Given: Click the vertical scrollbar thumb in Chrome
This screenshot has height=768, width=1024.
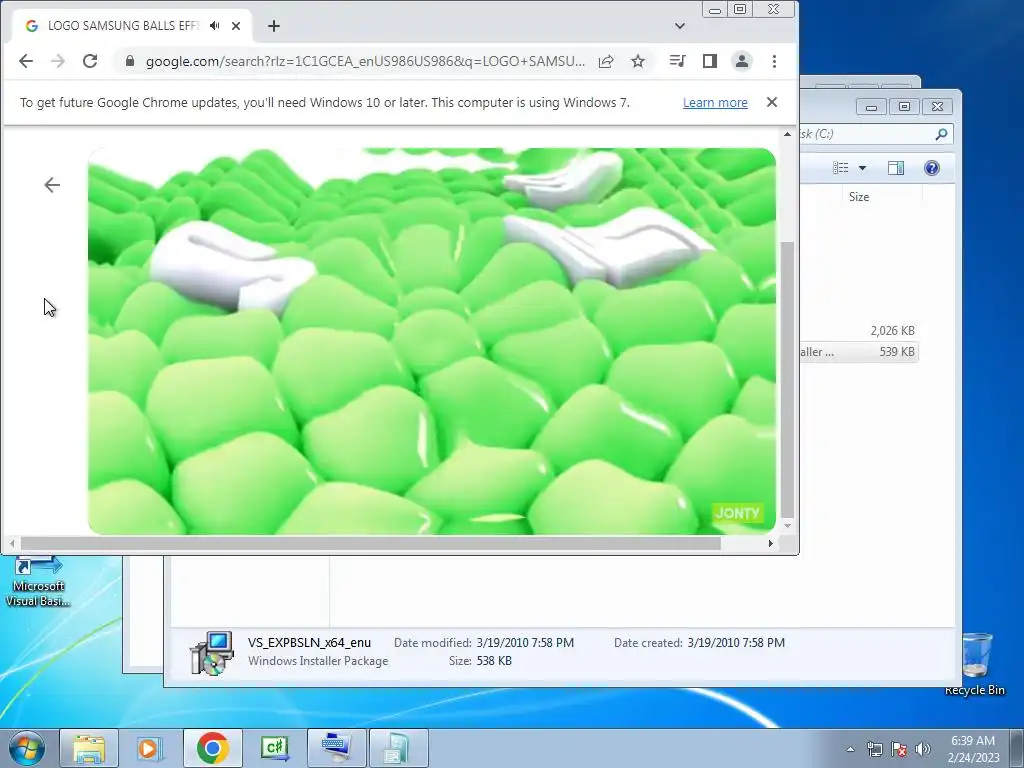Looking at the screenshot, I should [788, 379].
